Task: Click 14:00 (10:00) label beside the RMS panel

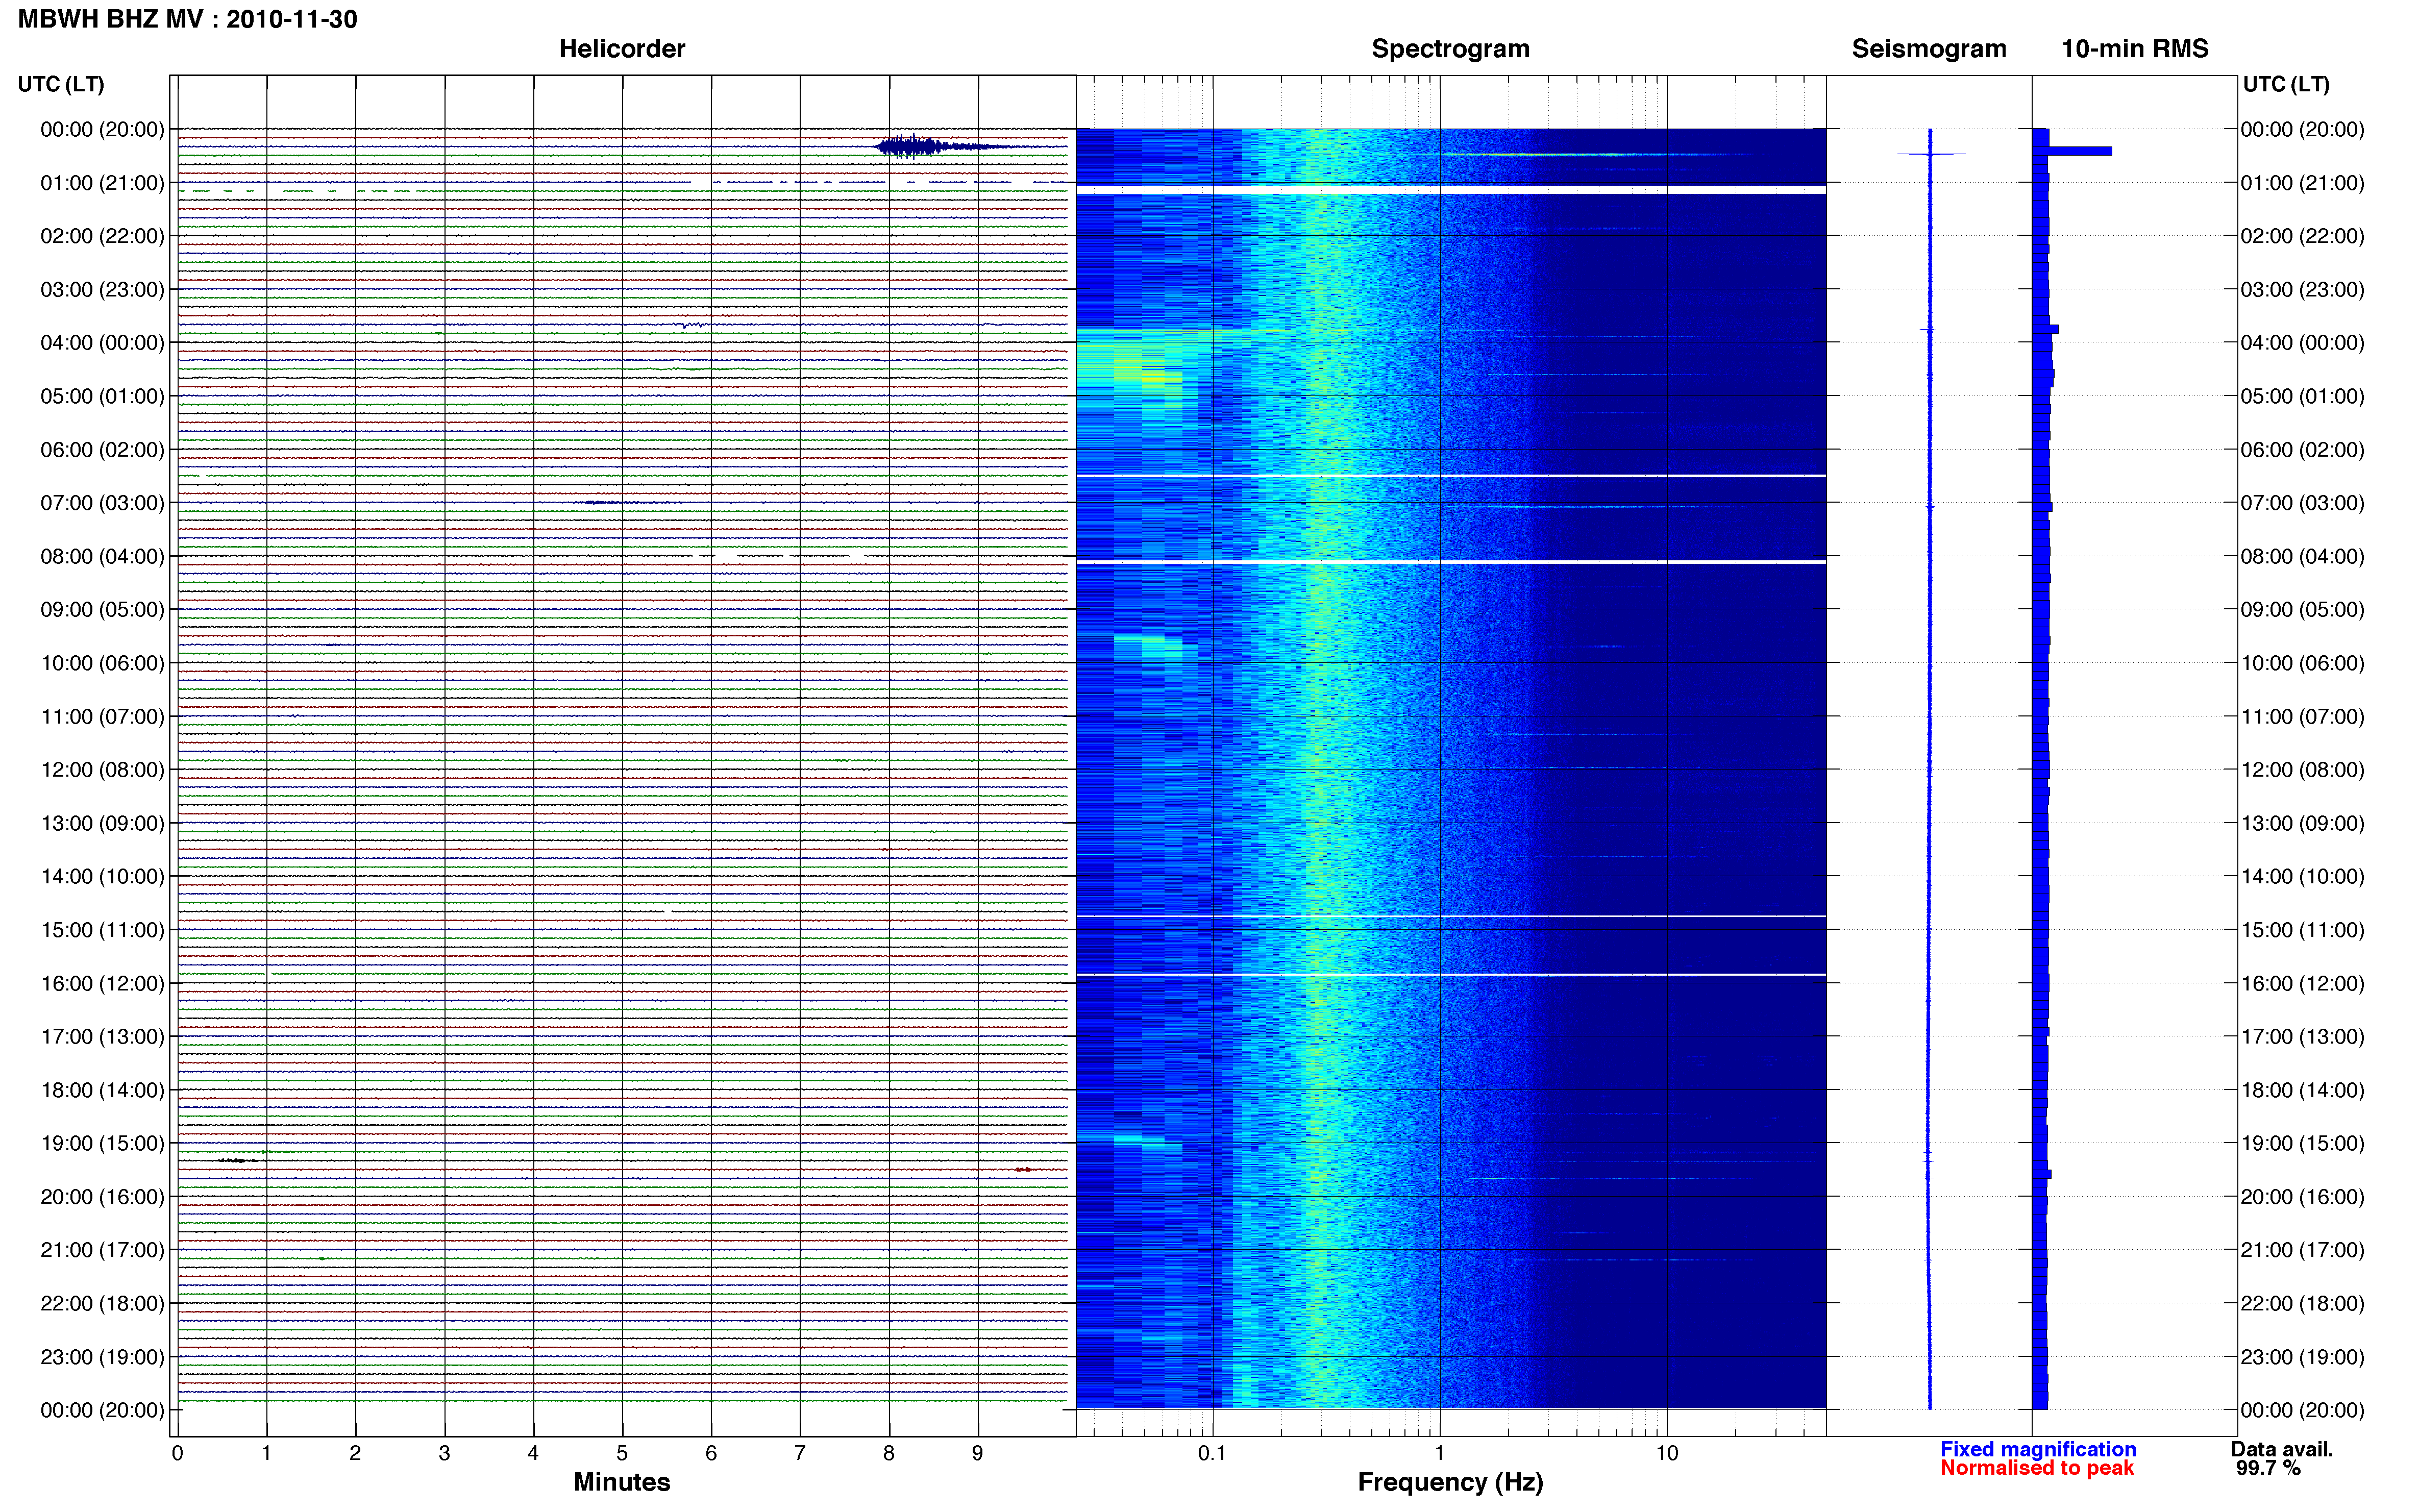Action: 2302,876
